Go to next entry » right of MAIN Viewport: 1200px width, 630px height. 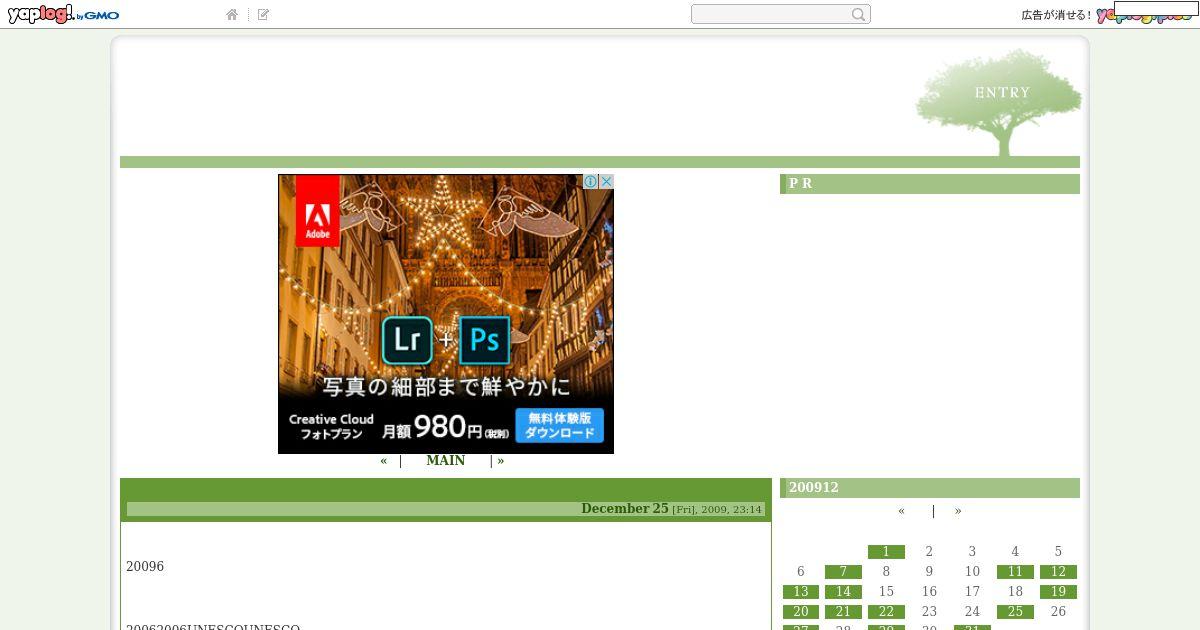click(501, 461)
